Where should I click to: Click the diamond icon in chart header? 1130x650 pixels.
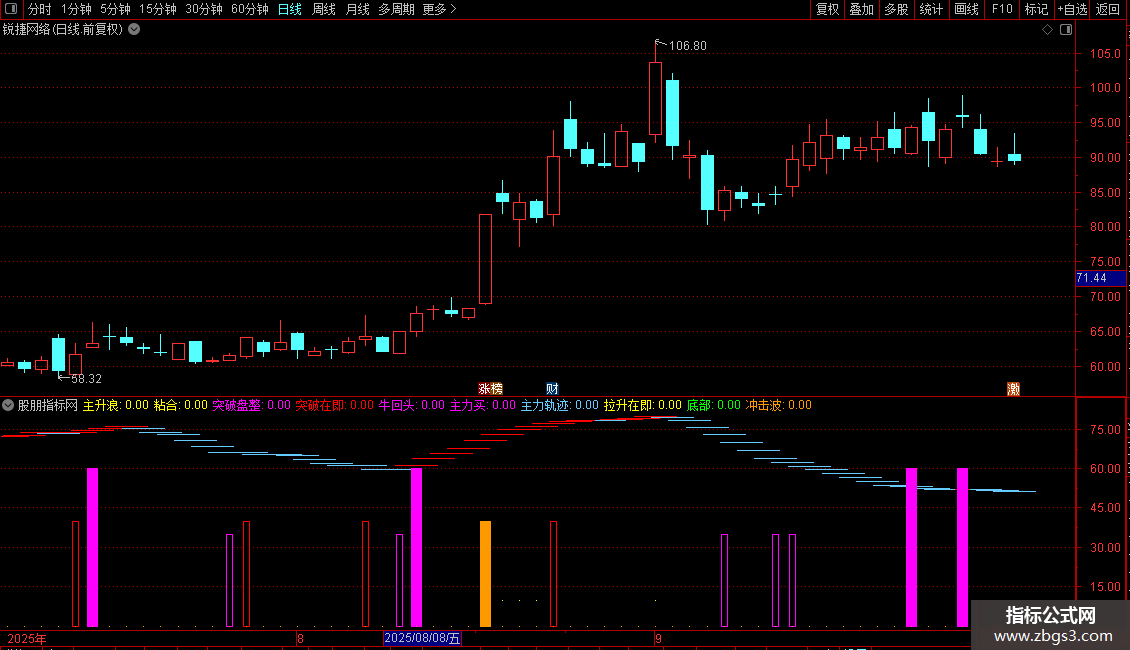pos(1047,29)
